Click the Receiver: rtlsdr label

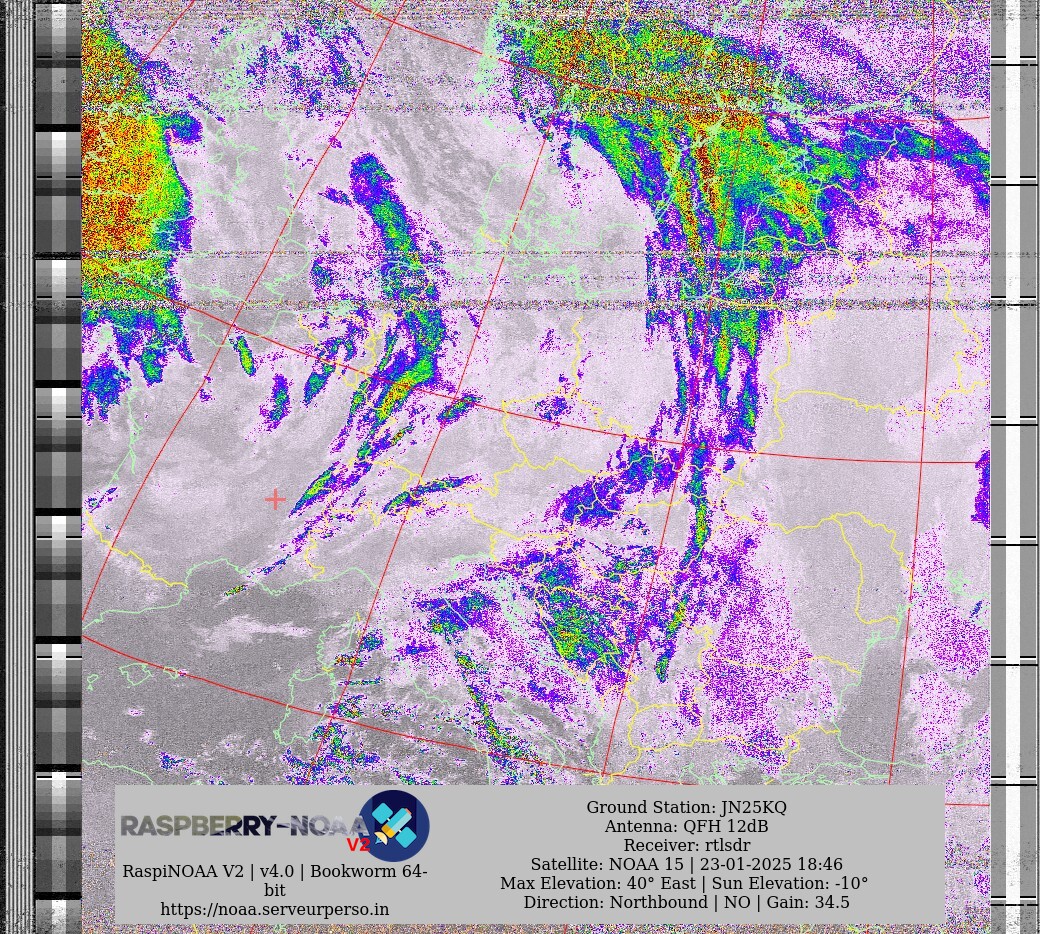686,845
